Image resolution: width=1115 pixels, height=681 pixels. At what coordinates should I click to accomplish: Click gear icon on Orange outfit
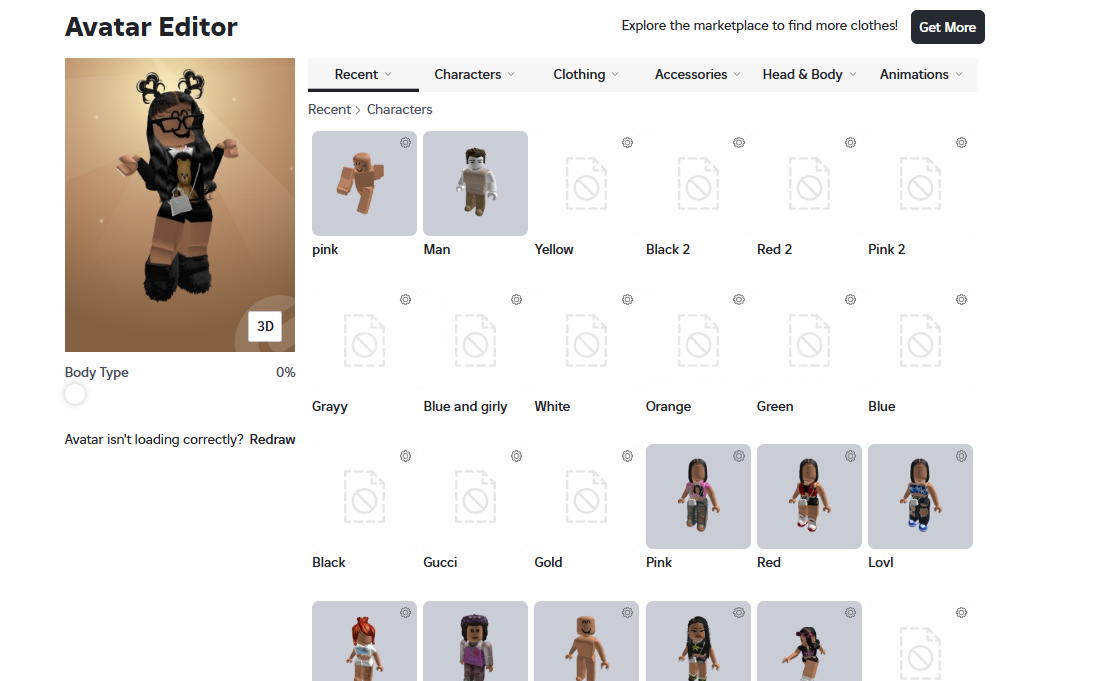[739, 299]
